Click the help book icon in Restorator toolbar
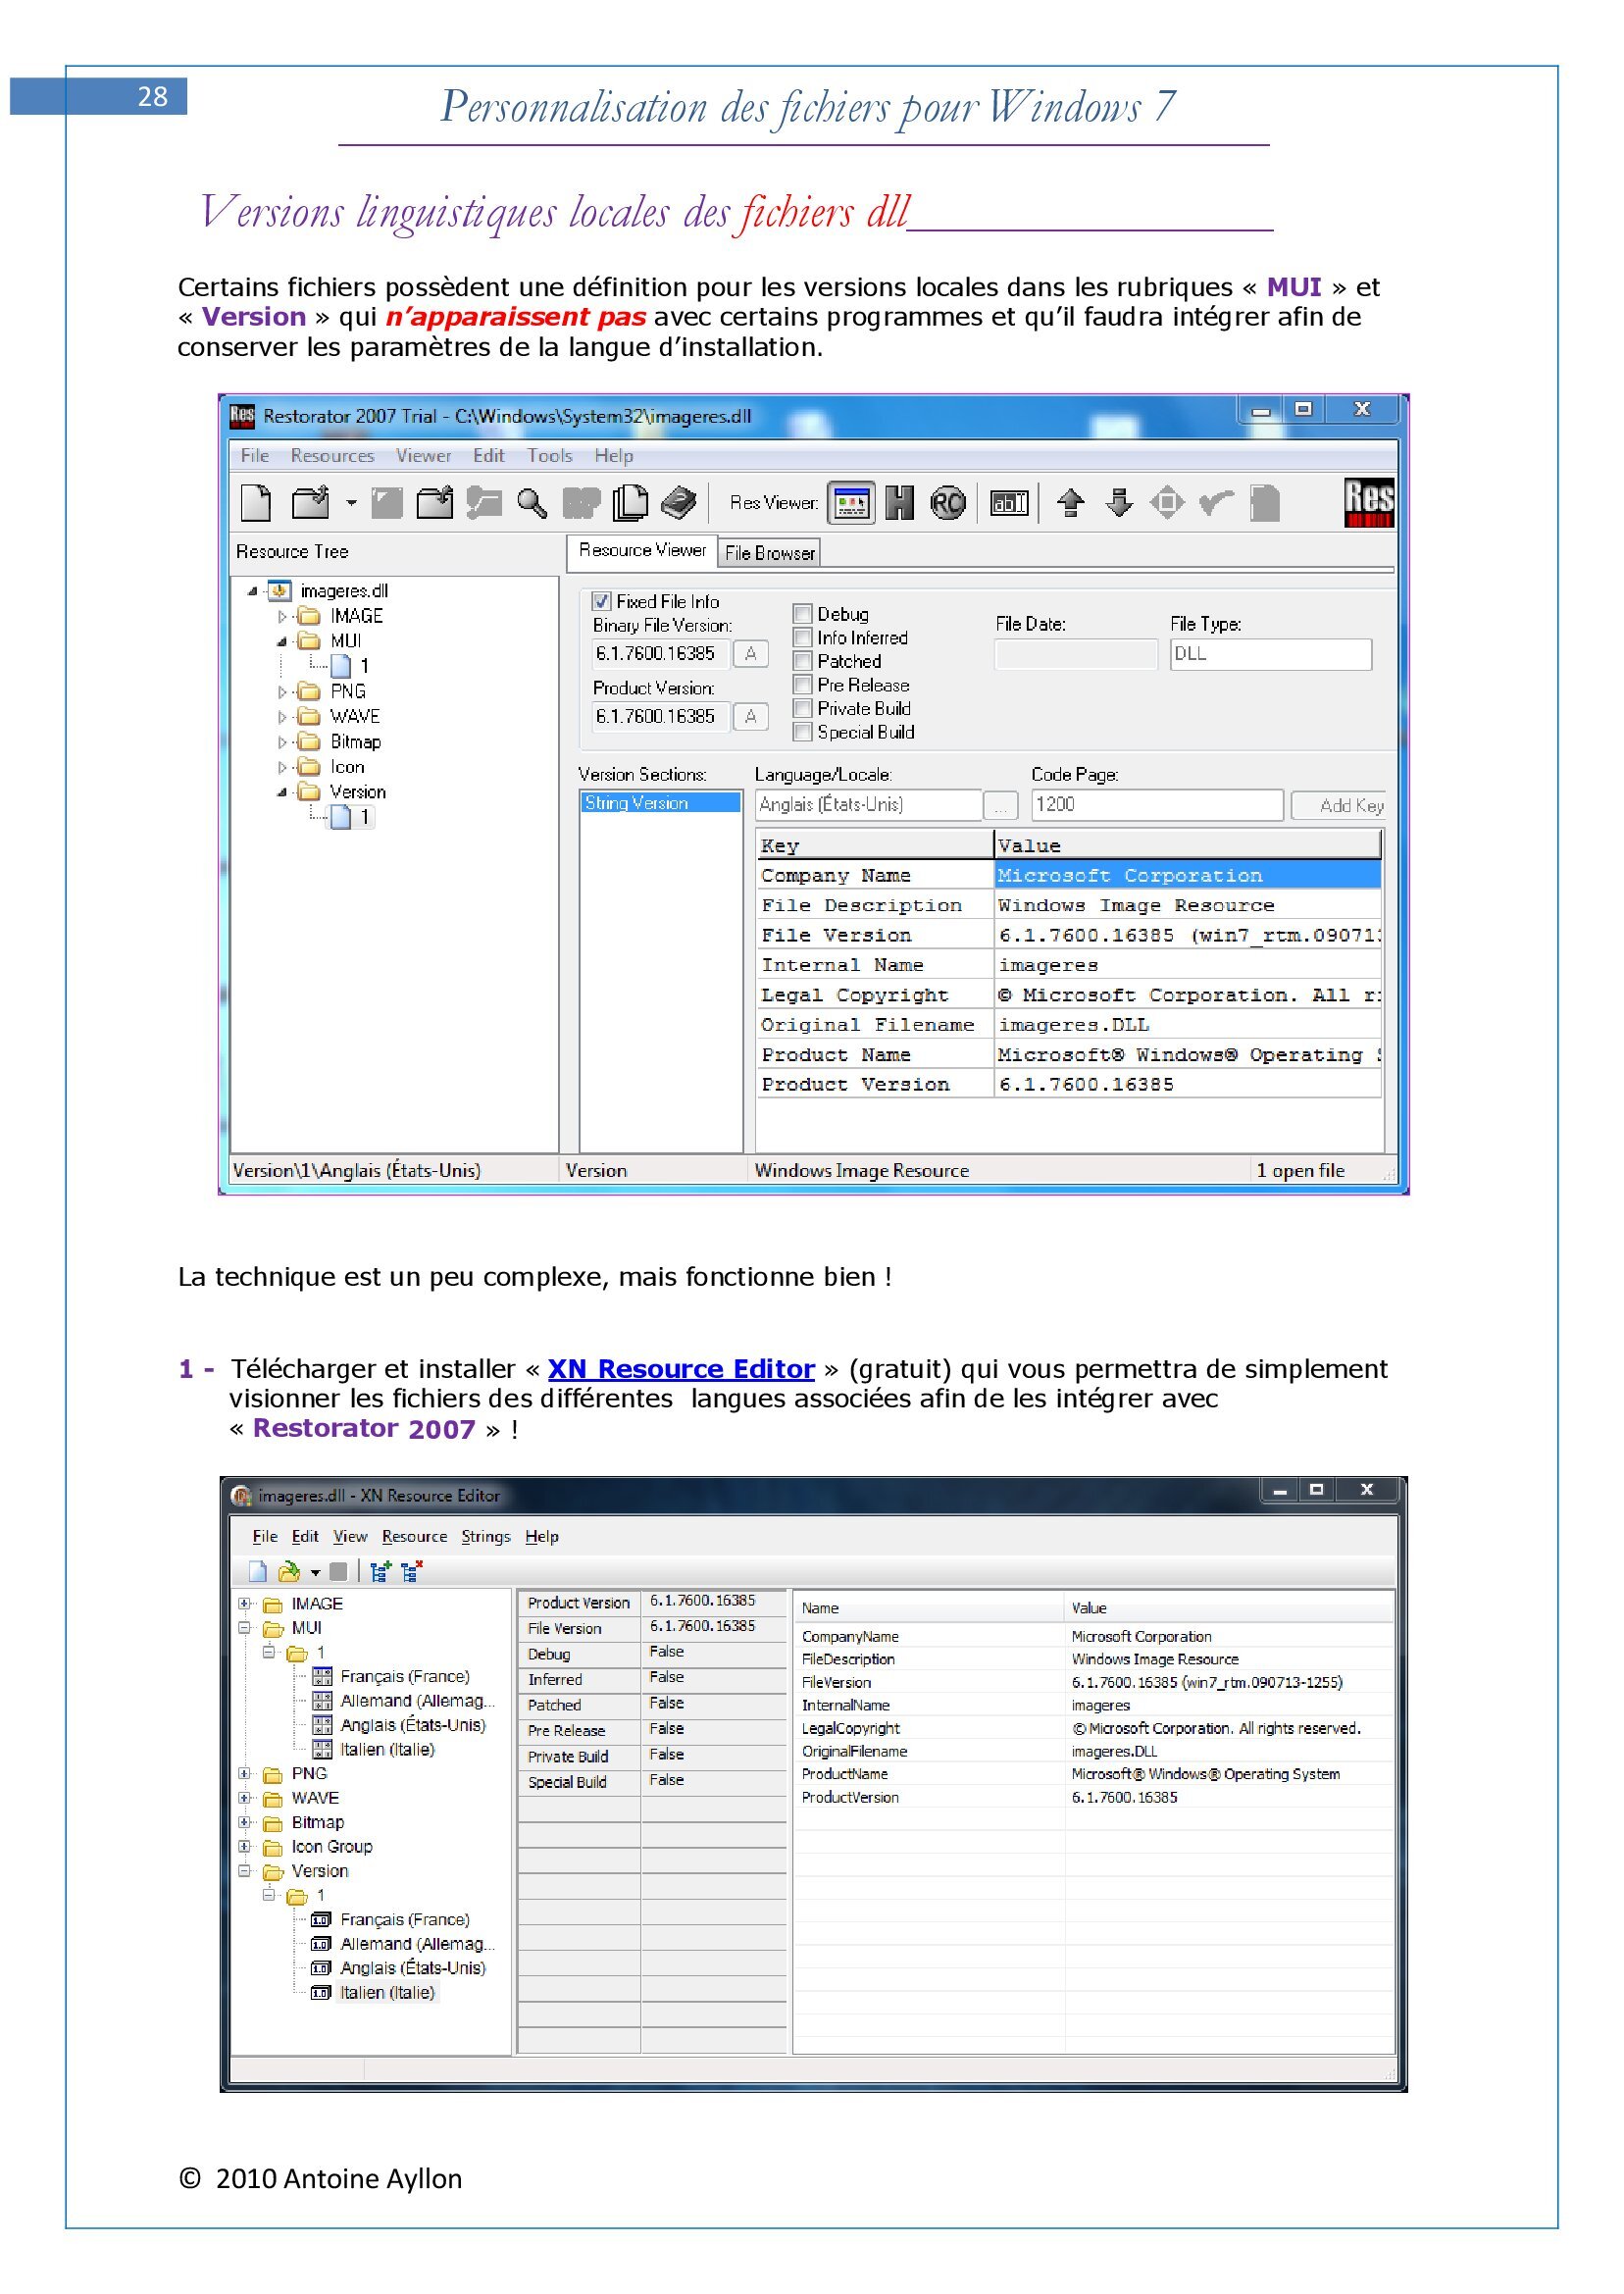Image resolution: width=1624 pixels, height=2294 pixels. point(679,502)
